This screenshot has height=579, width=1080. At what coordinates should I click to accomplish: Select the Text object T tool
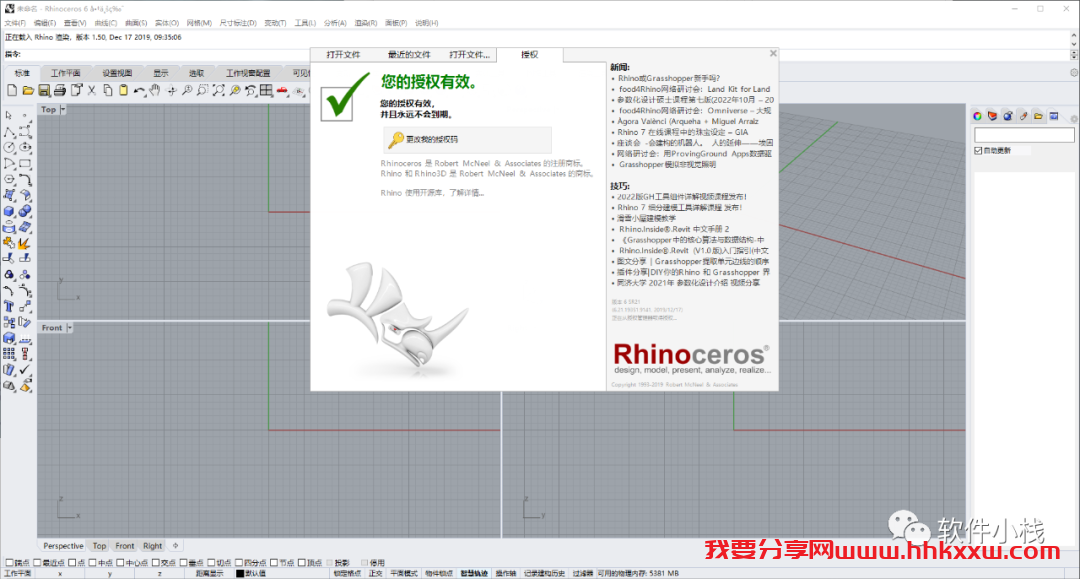pos(9,306)
